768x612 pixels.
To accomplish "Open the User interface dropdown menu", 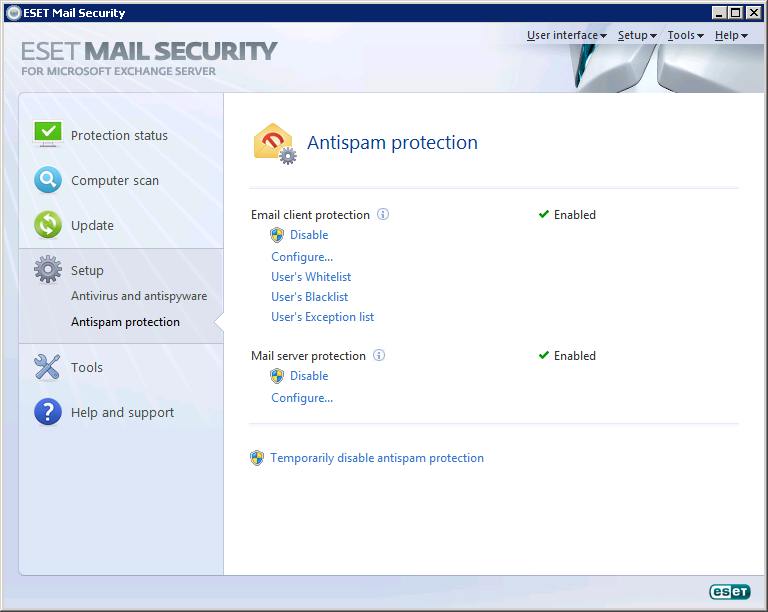I will coord(567,35).
